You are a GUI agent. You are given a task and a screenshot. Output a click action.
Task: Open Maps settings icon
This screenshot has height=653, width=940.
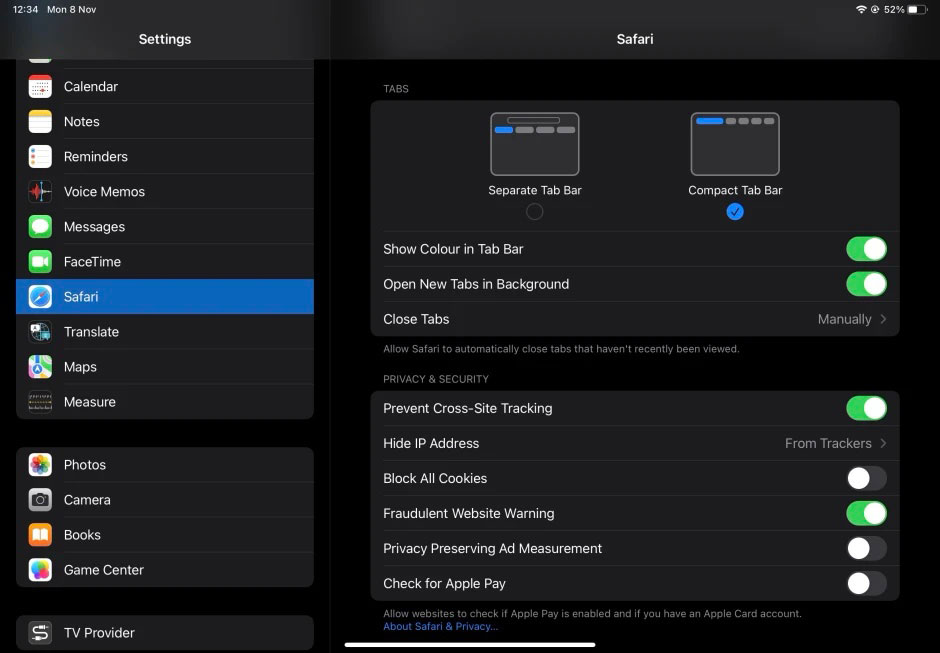(x=40, y=366)
